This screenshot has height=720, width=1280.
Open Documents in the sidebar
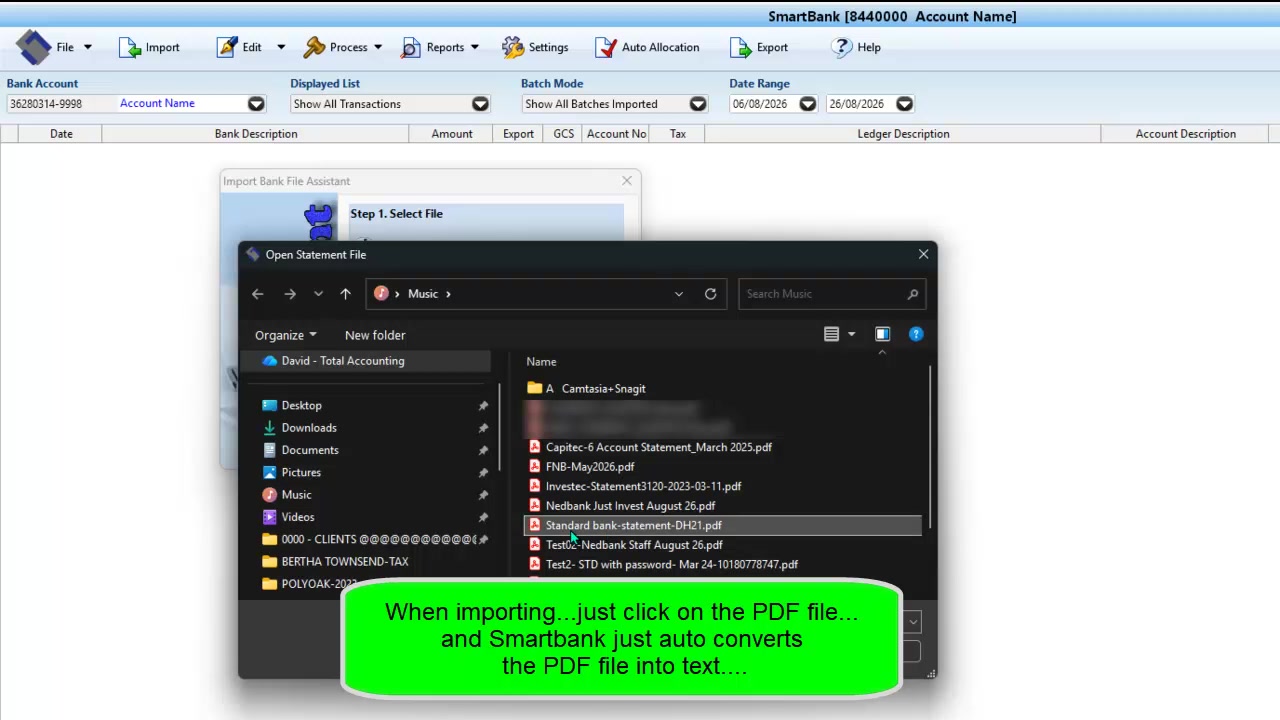(x=309, y=450)
